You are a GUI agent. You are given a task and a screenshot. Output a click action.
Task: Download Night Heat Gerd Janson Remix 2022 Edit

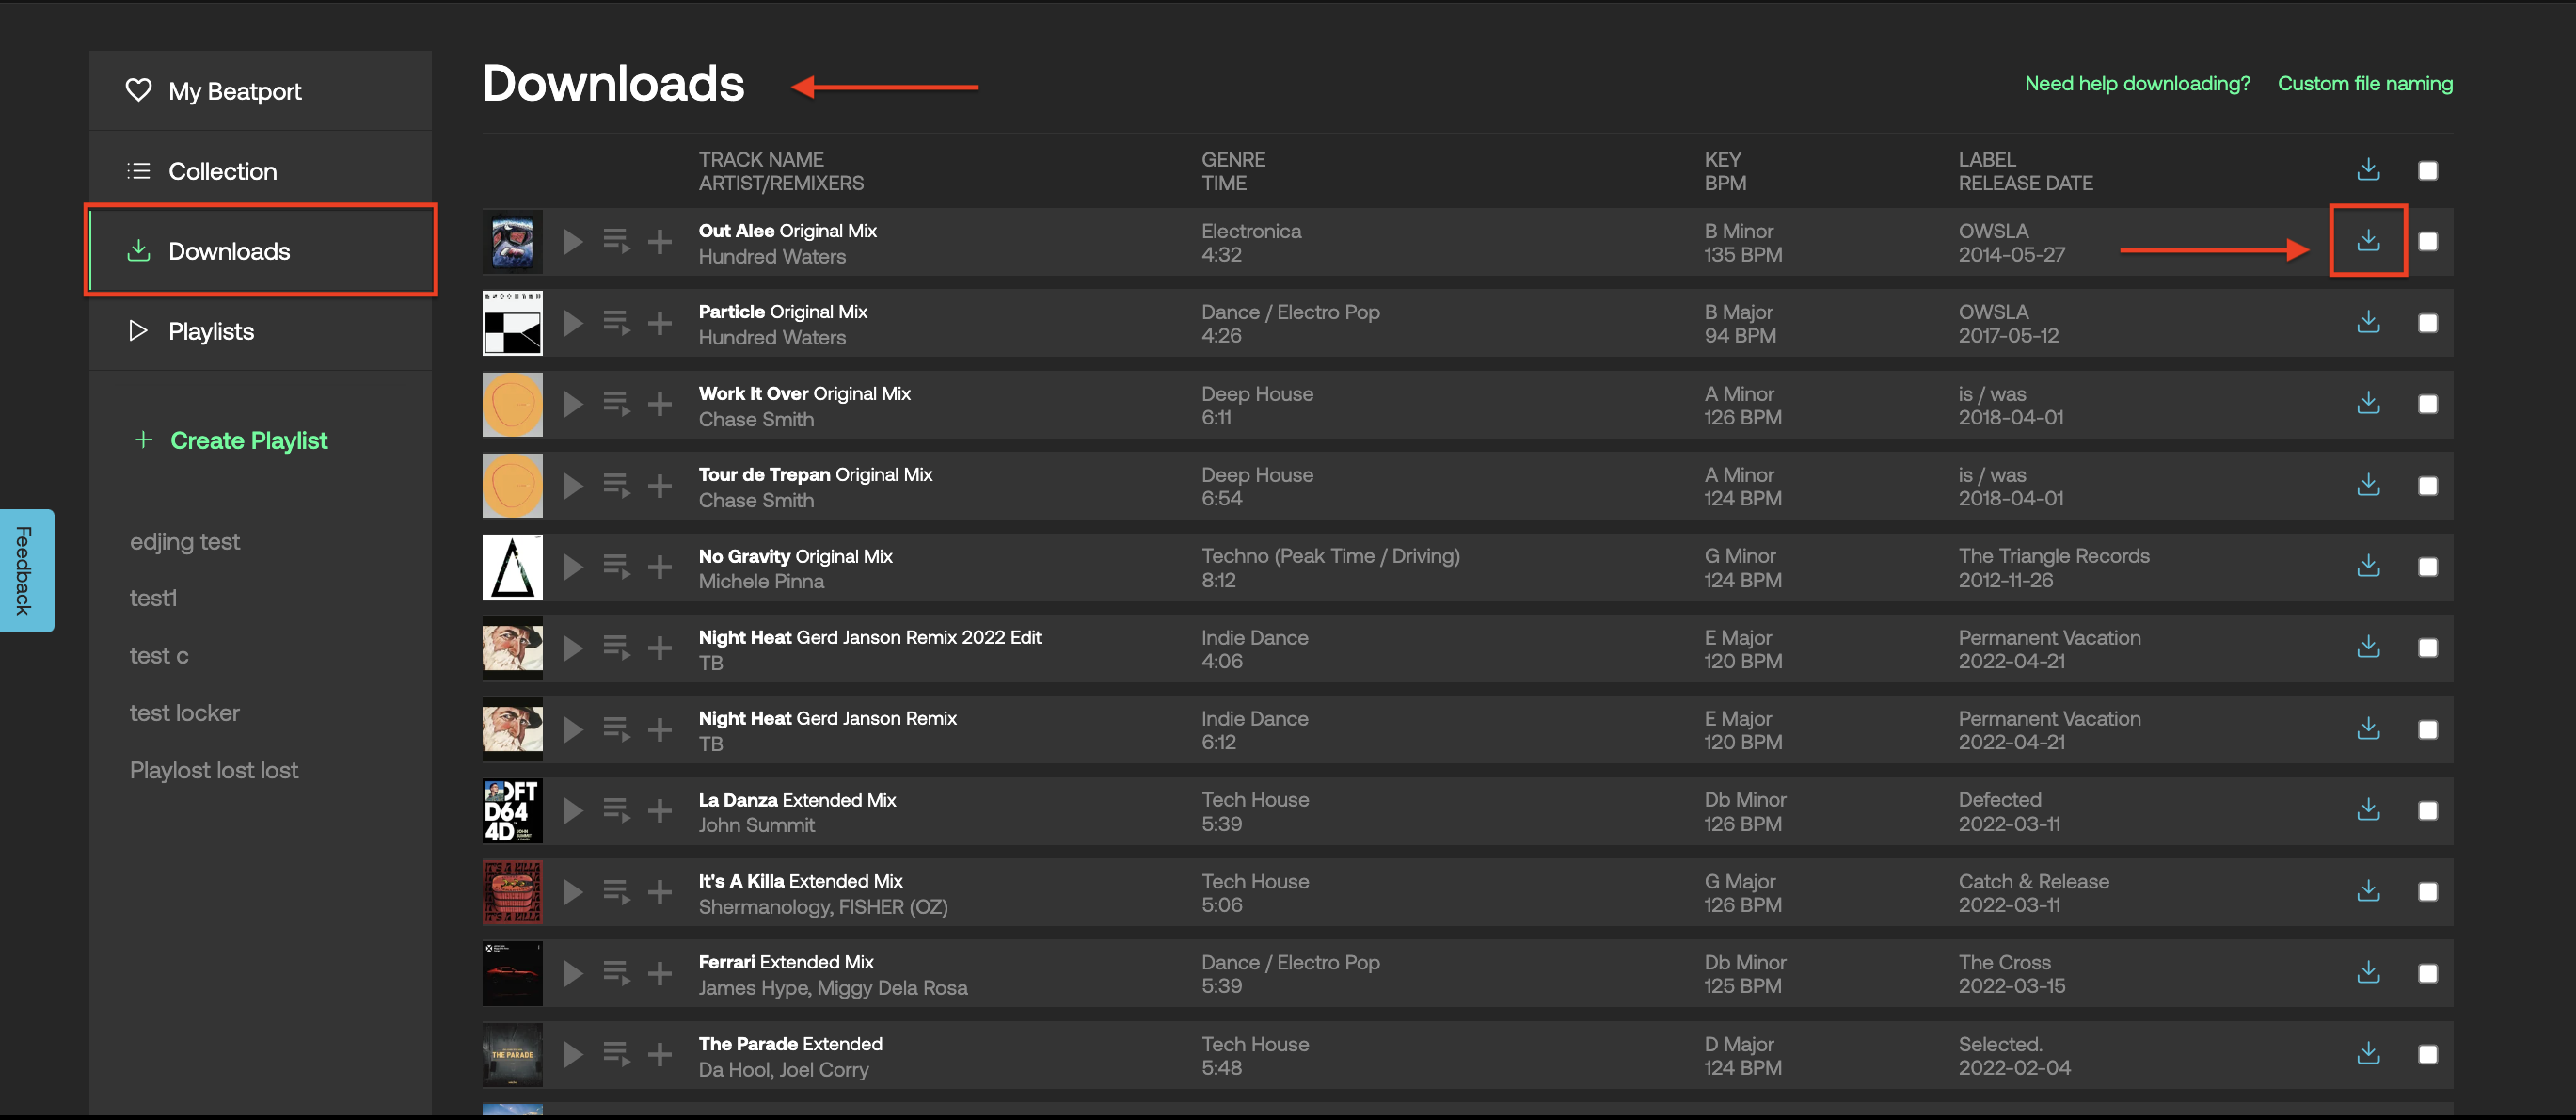coord(2367,647)
